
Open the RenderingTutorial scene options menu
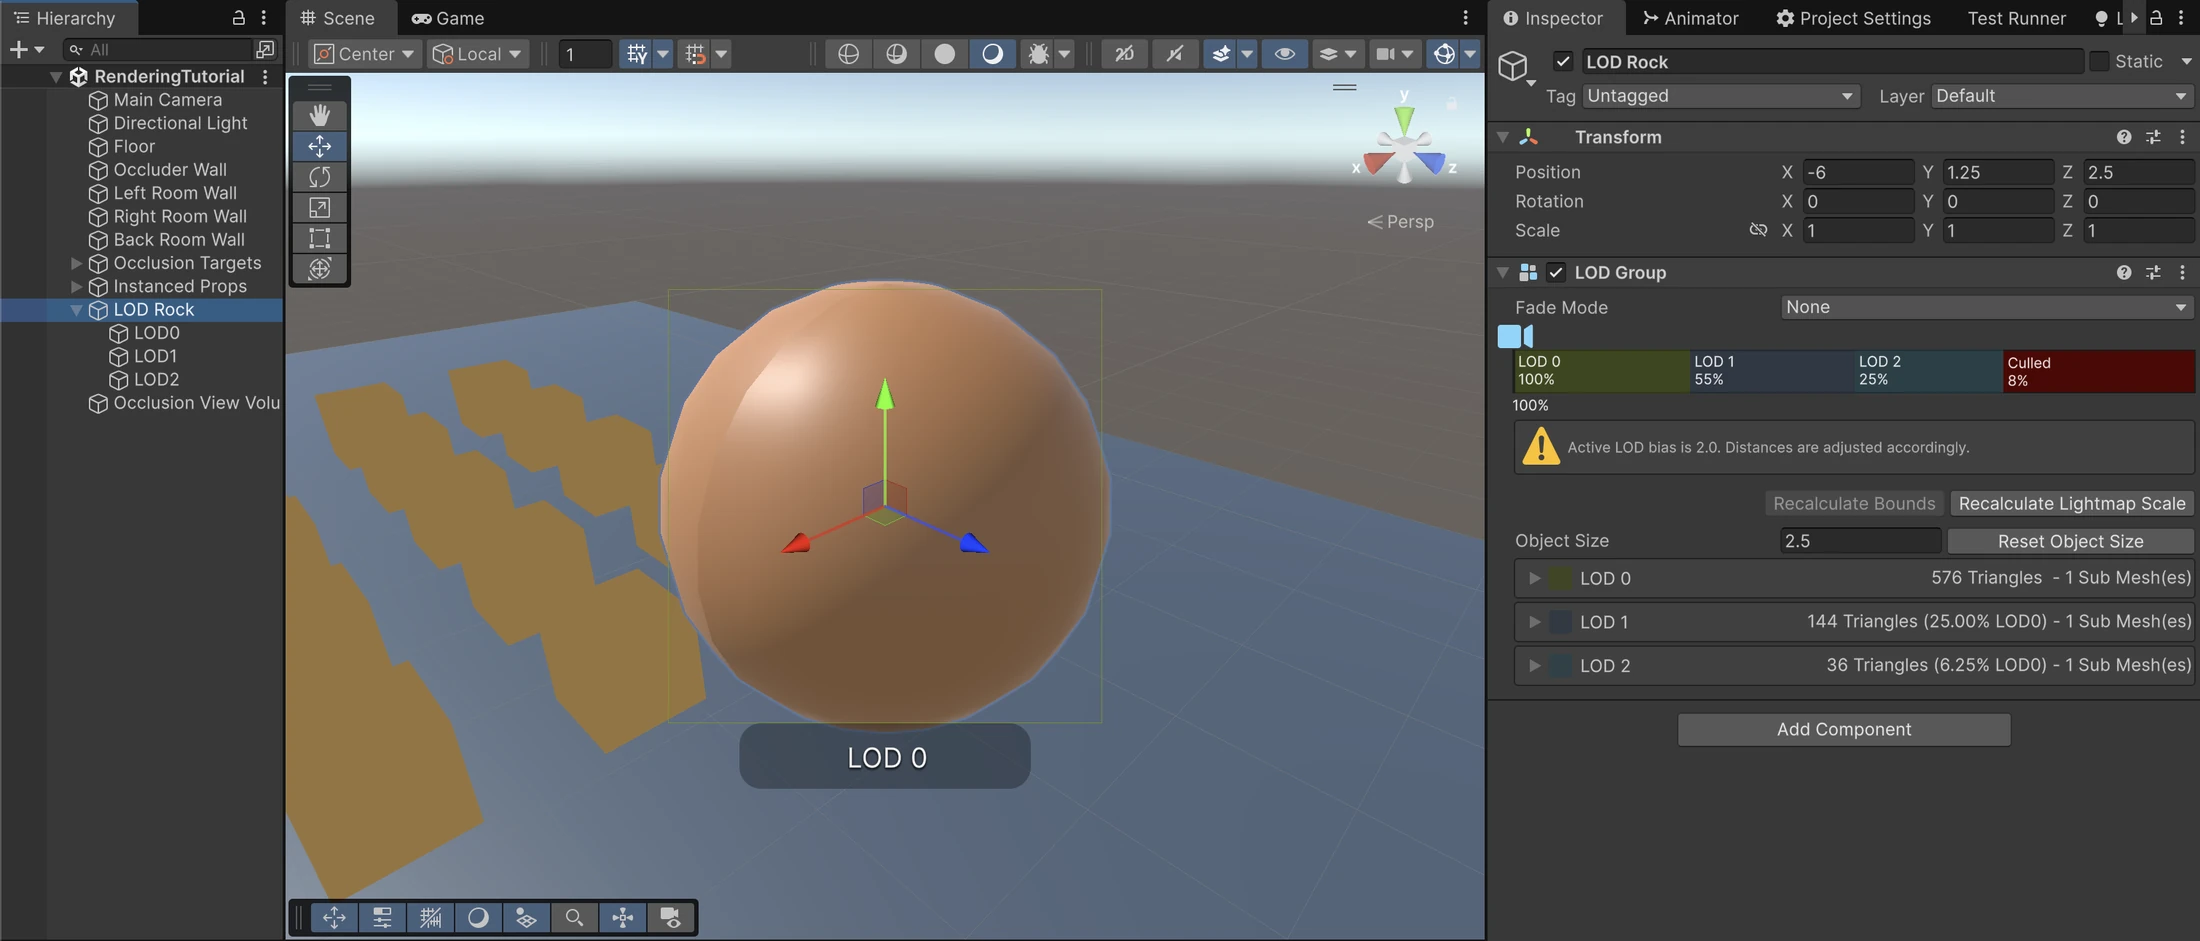tap(265, 76)
